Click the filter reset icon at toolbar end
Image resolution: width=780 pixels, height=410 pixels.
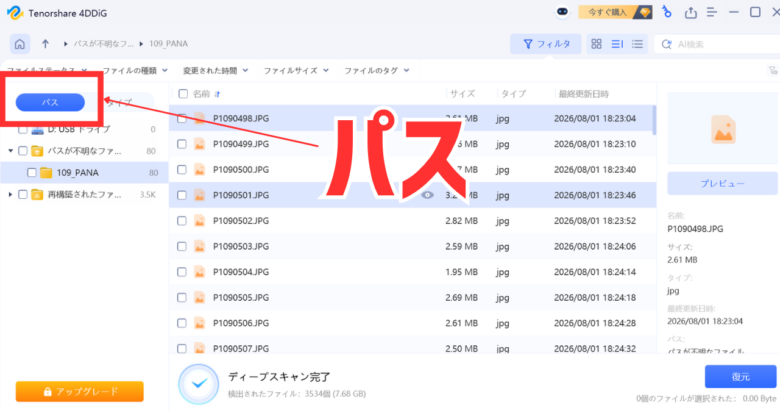773,71
